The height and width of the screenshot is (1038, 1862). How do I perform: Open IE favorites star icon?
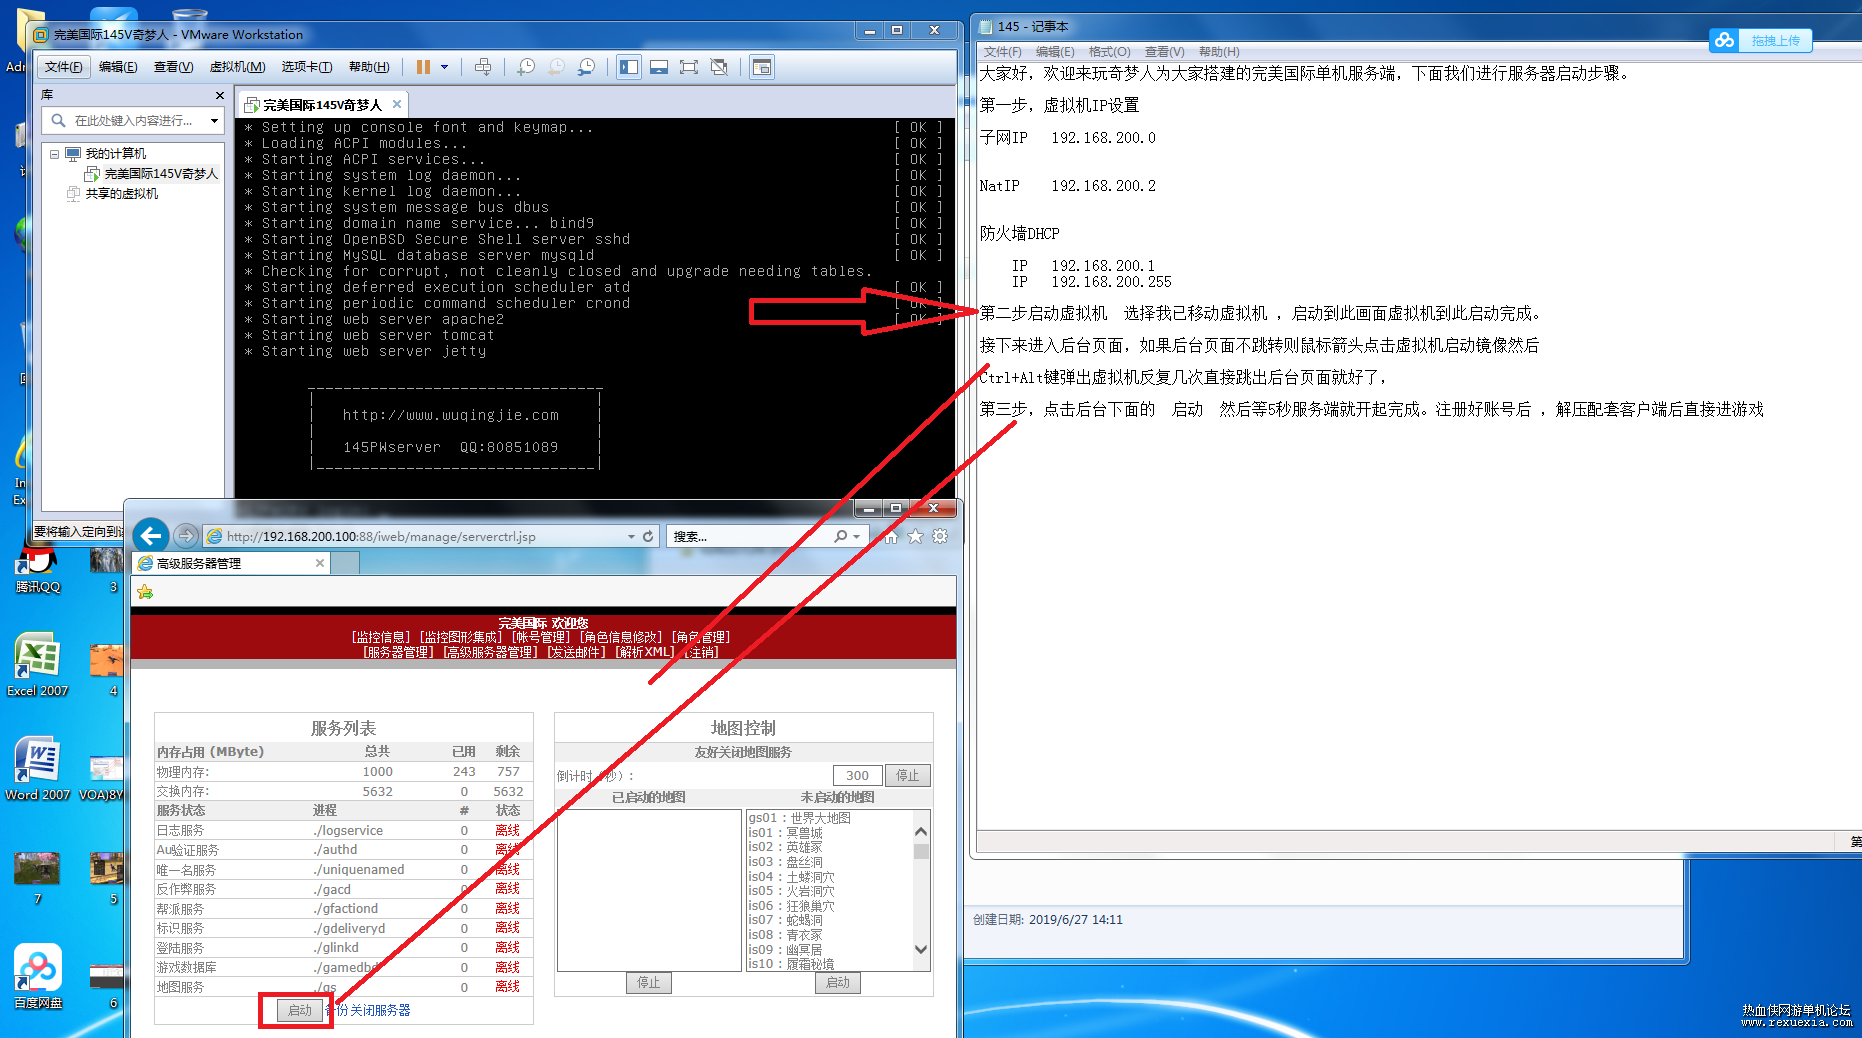point(915,537)
